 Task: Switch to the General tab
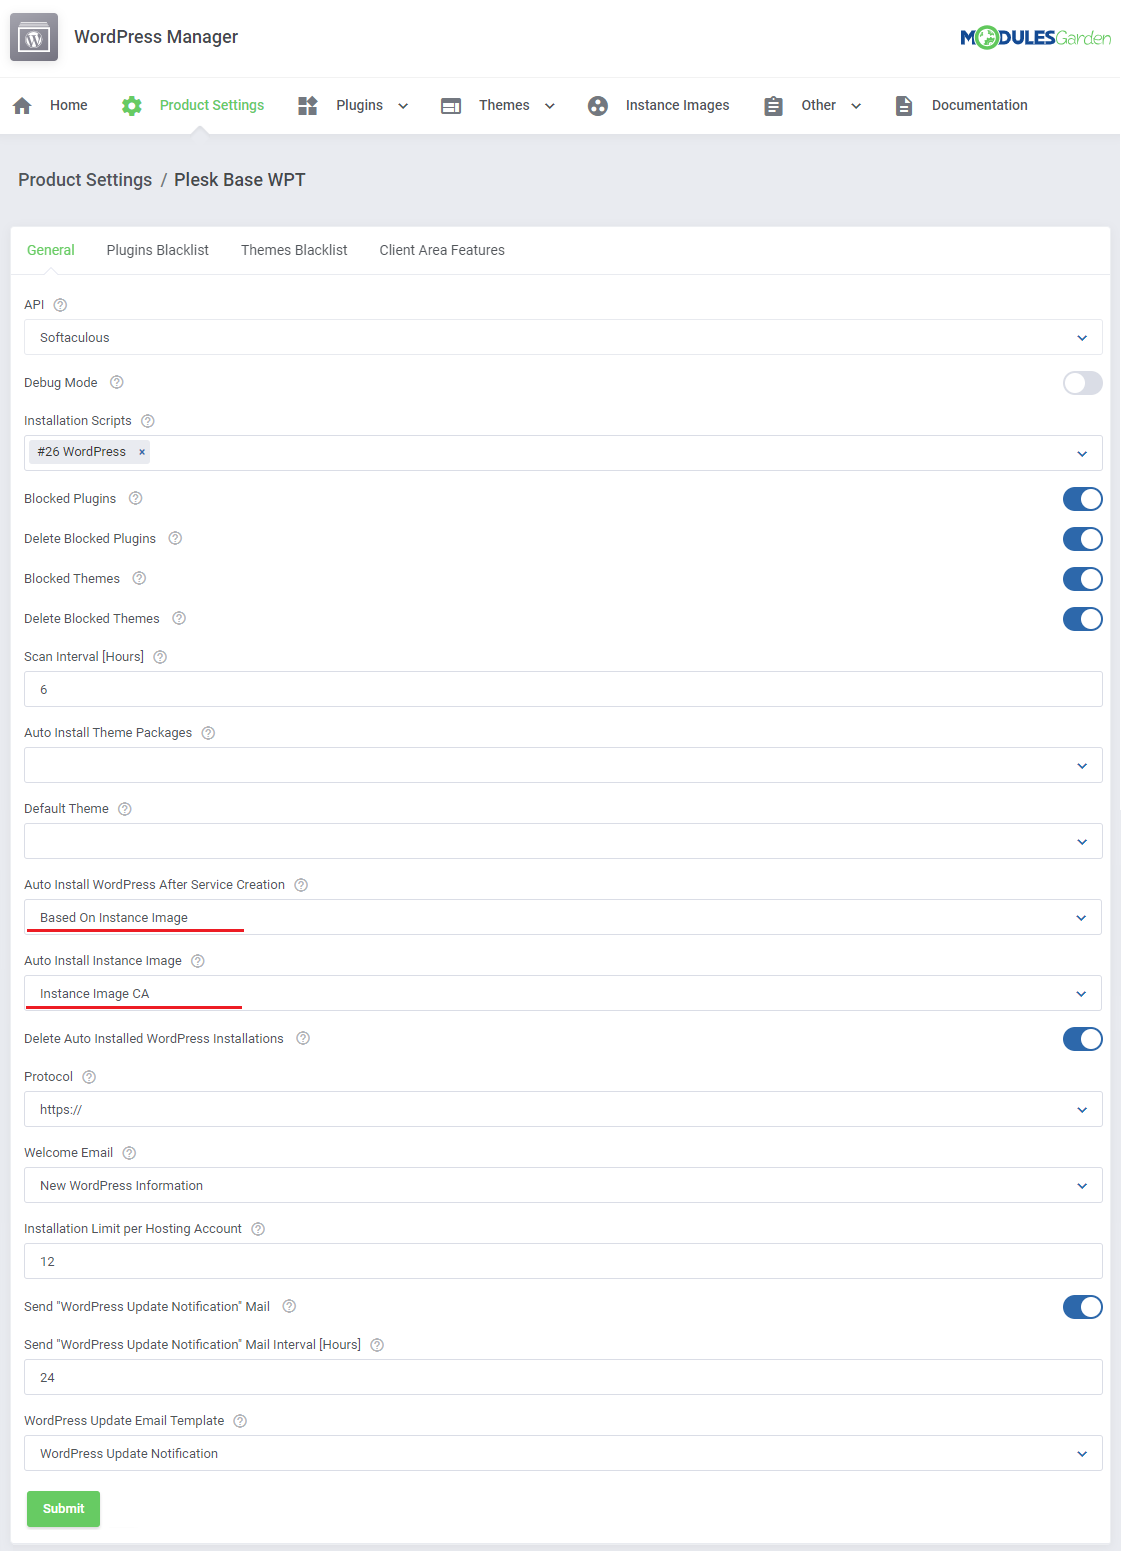pyautogui.click(x=51, y=250)
